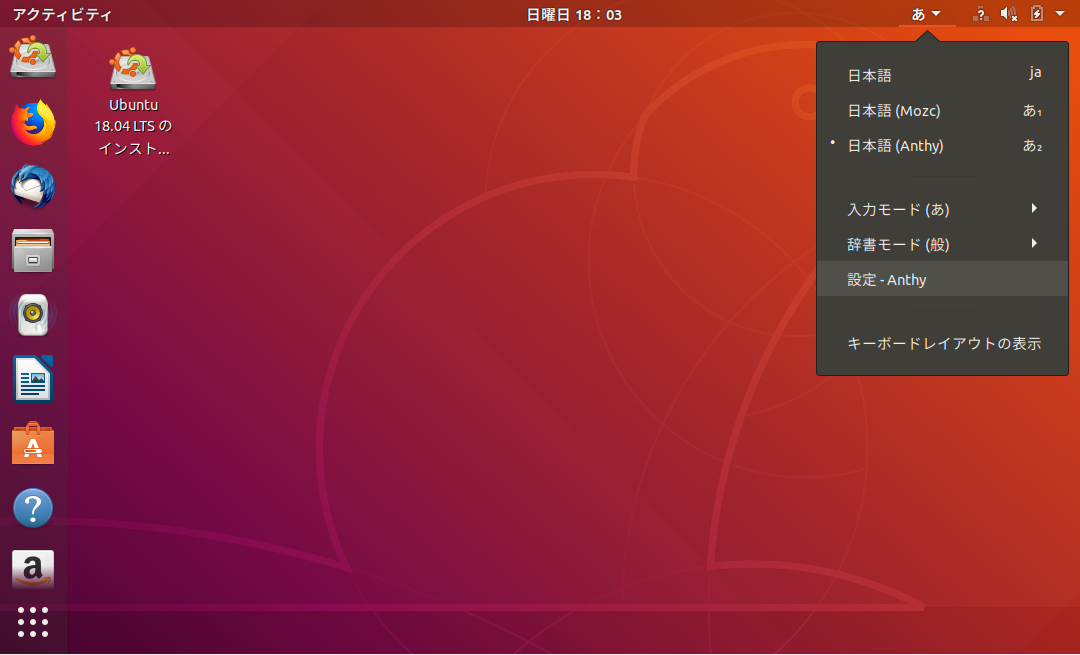Choose 日本語 ja keyboard layout
The height and width of the screenshot is (655, 1080).
coord(869,75)
